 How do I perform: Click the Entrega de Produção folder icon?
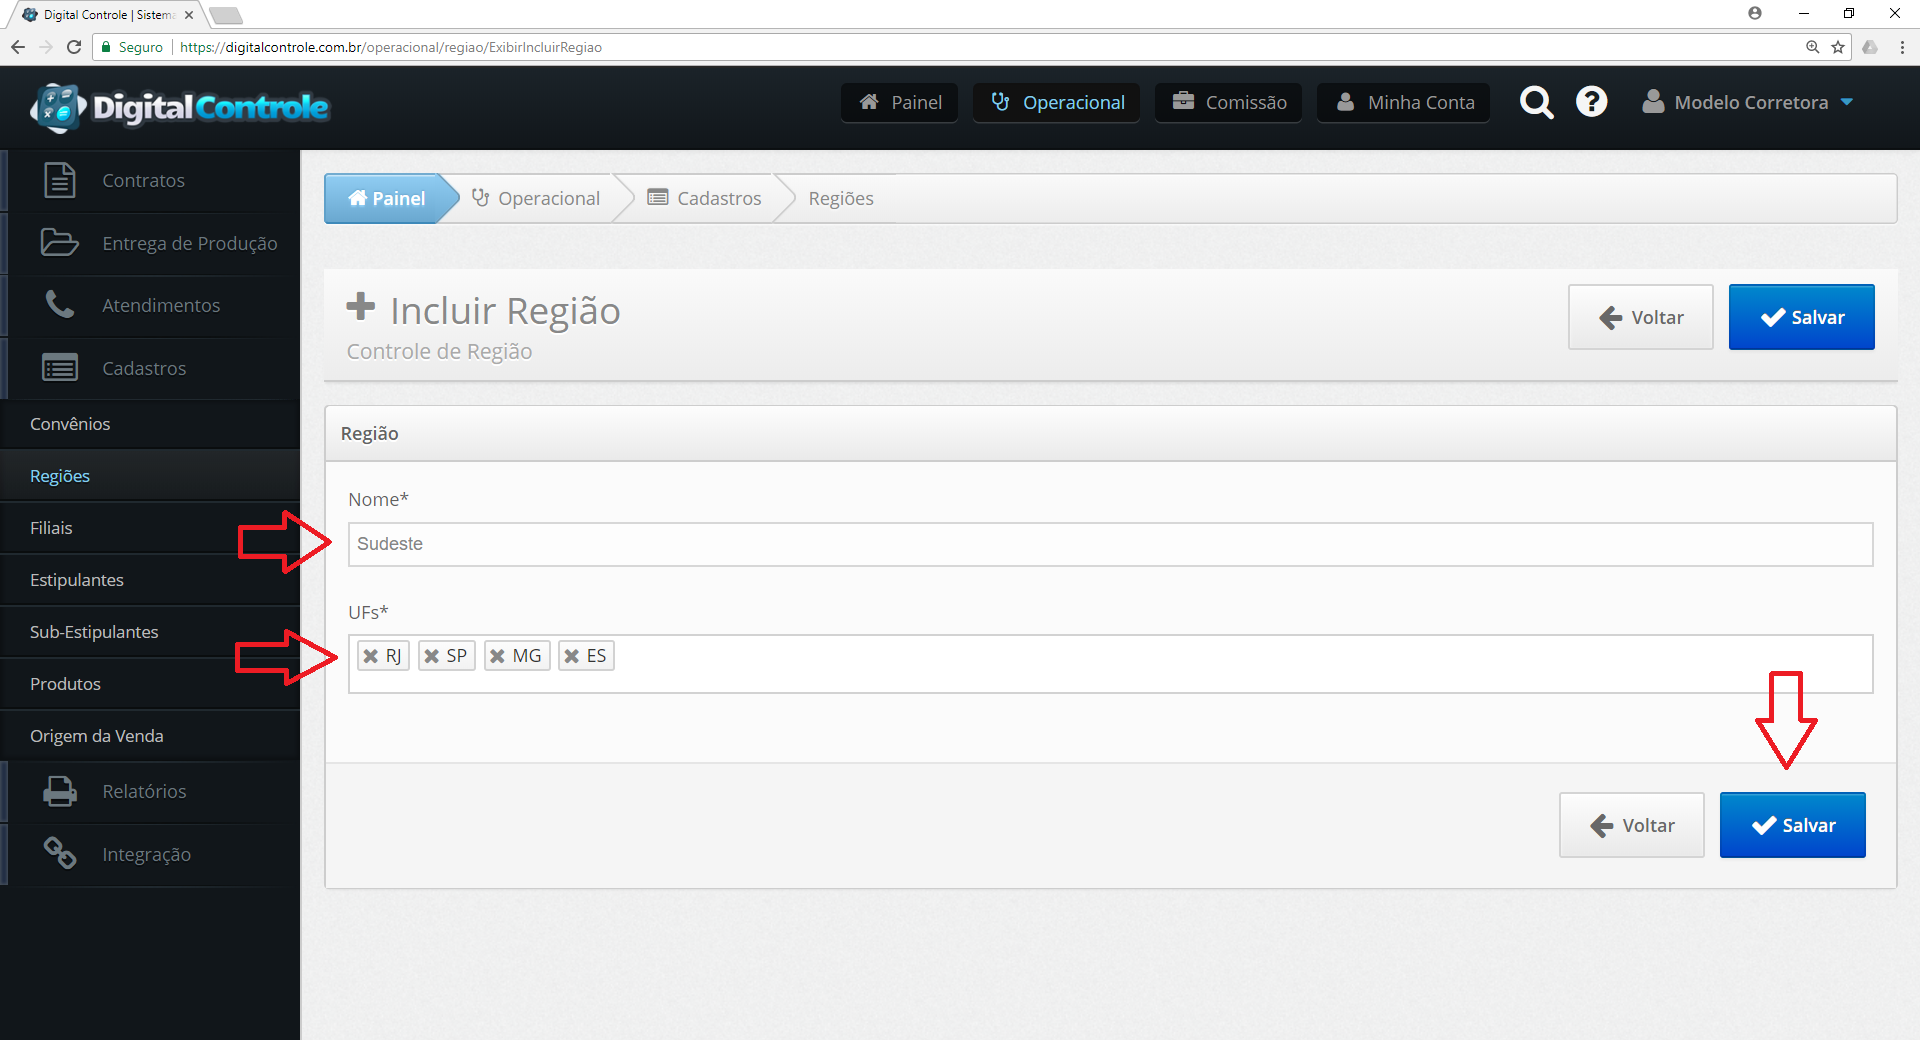[x=60, y=243]
